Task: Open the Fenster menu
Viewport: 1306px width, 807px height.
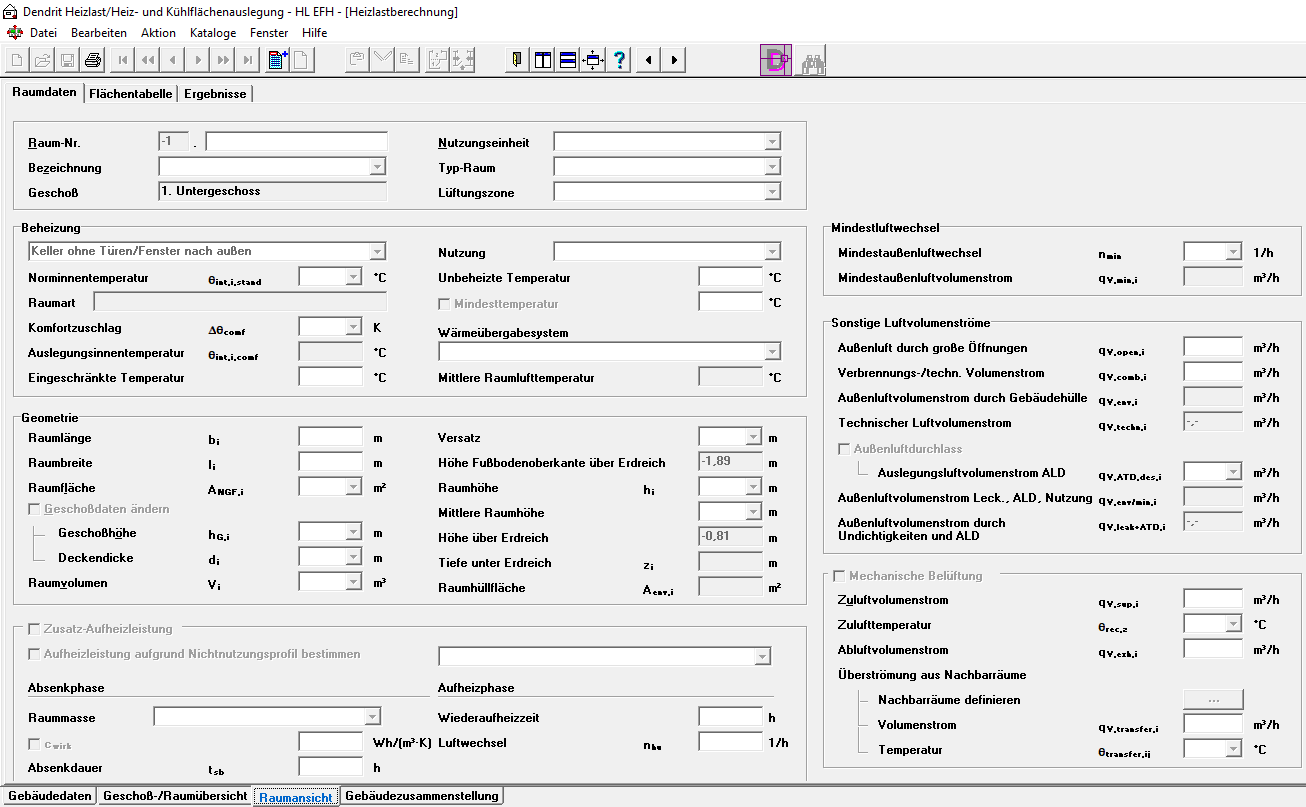Action: point(269,32)
